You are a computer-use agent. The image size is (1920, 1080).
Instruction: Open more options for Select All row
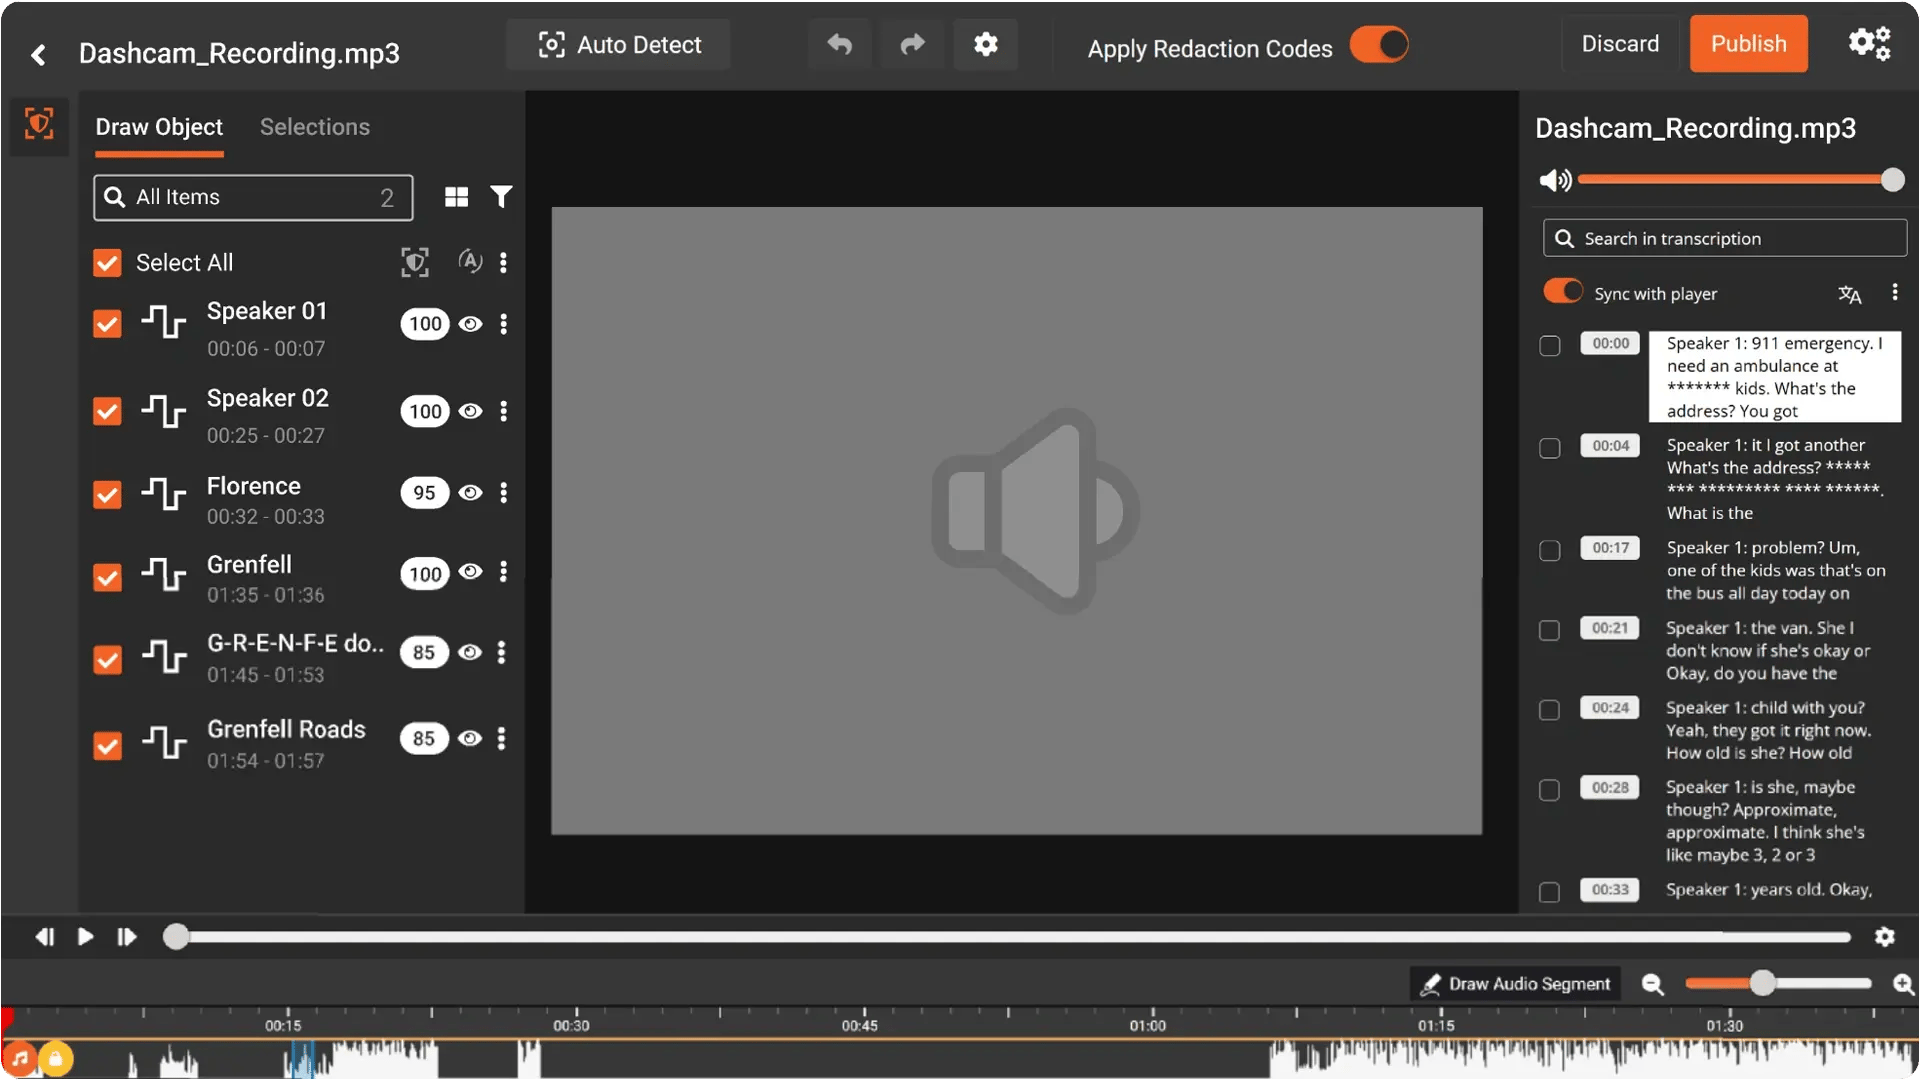coord(503,262)
